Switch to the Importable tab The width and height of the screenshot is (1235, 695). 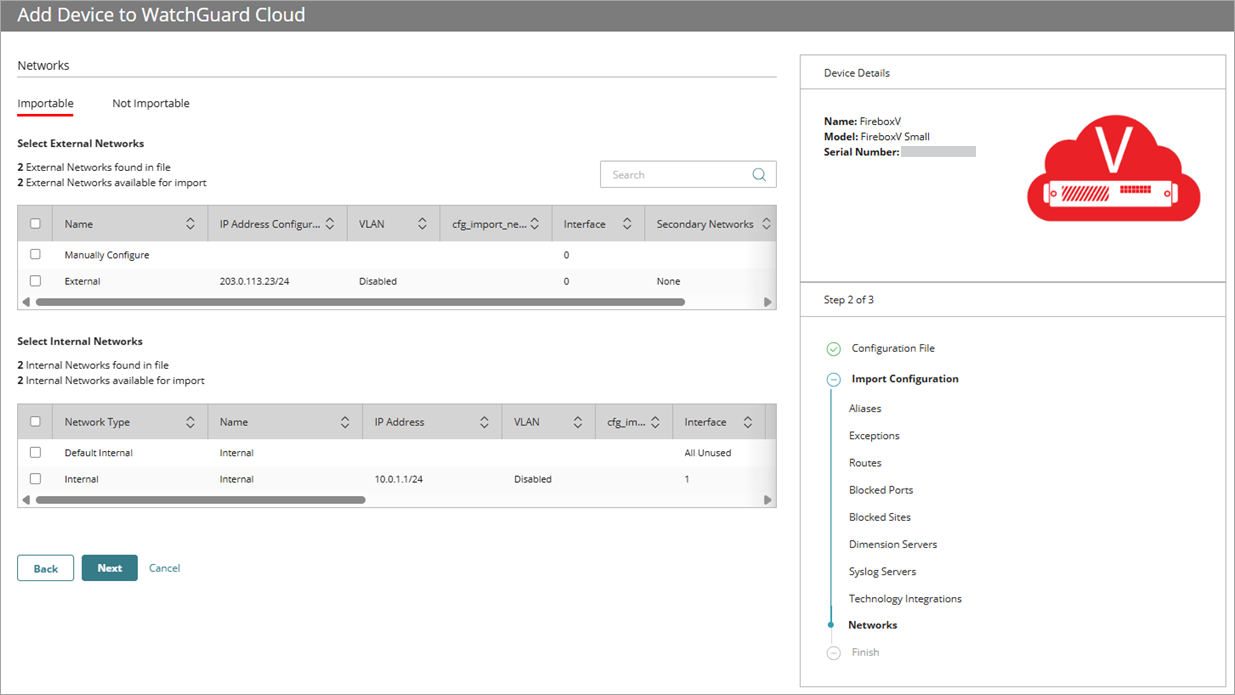click(45, 104)
